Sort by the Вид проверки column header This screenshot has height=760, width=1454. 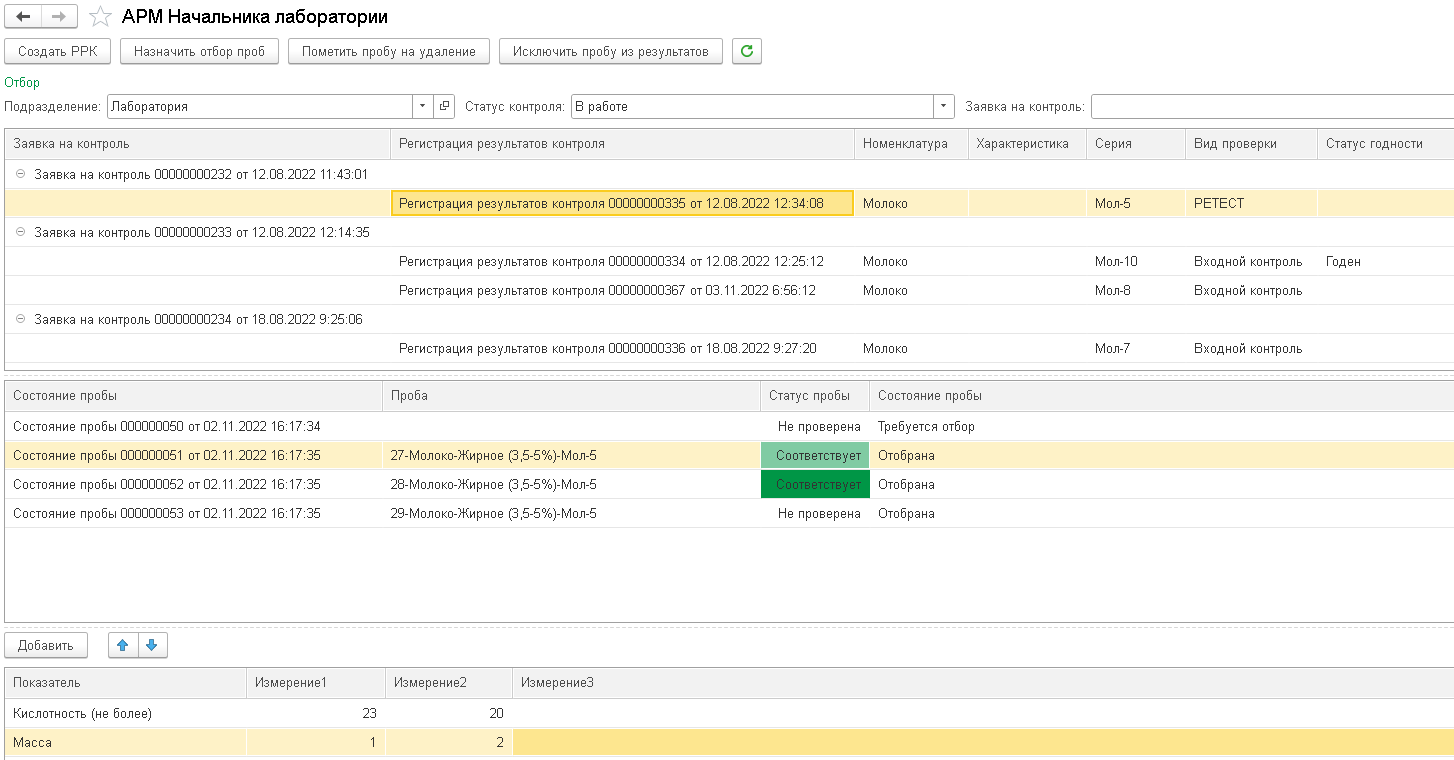pos(1250,144)
